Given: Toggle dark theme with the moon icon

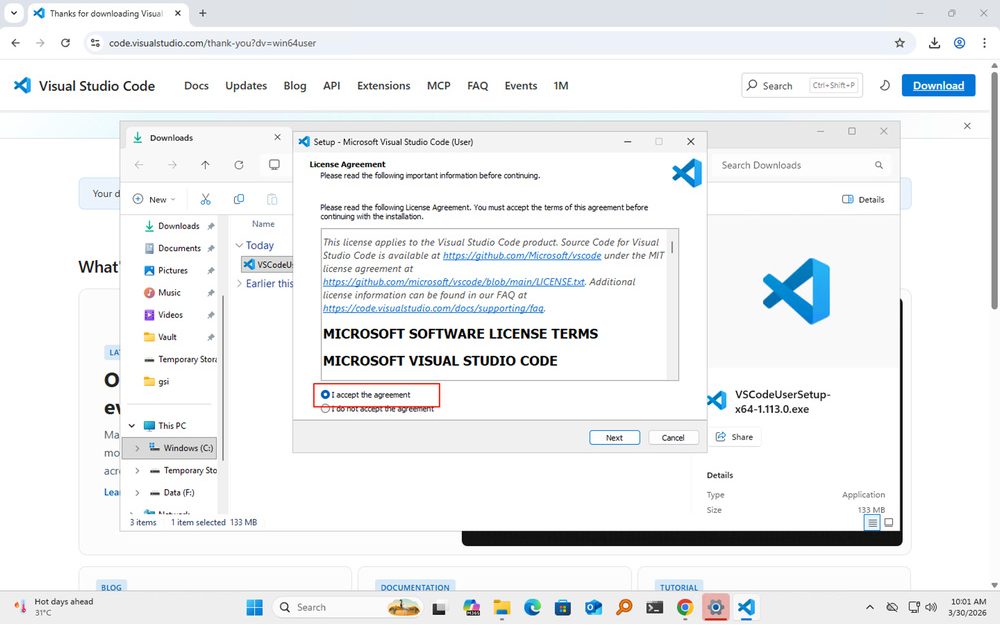Looking at the screenshot, I should pos(884,86).
